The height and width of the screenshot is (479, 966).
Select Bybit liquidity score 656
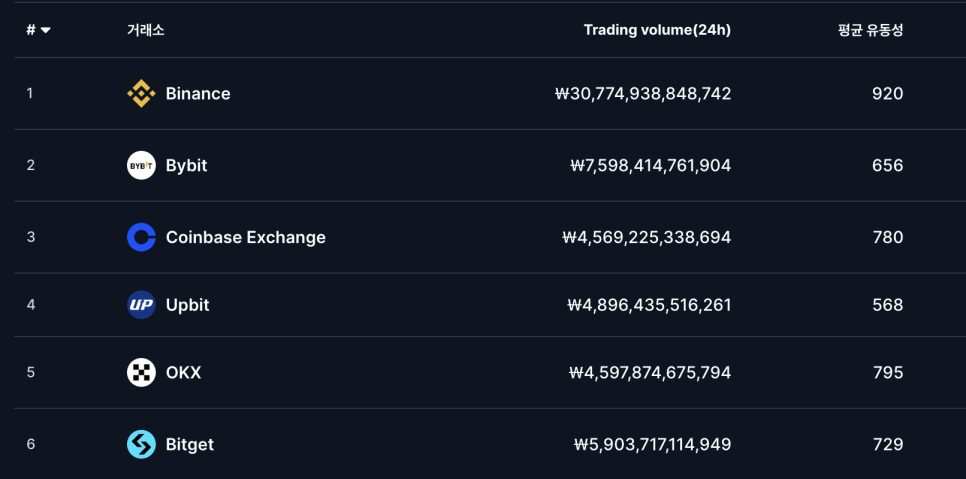[888, 166]
